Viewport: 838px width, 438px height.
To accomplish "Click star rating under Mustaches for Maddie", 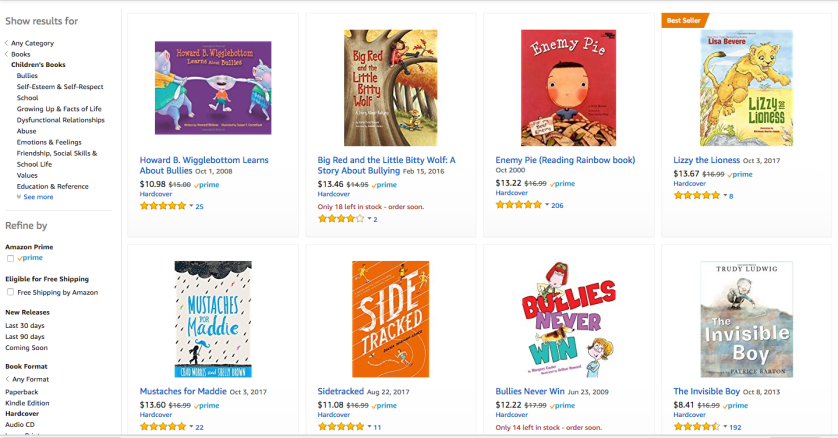I will pyautogui.click(x=162, y=427).
